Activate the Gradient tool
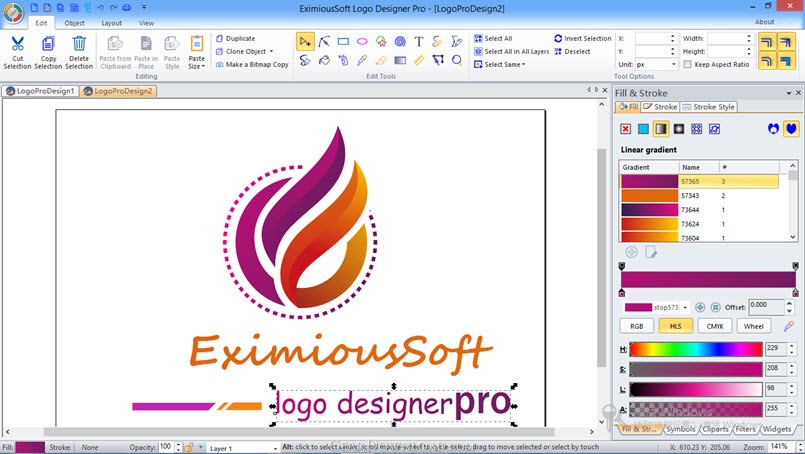The width and height of the screenshot is (805, 454). point(400,61)
